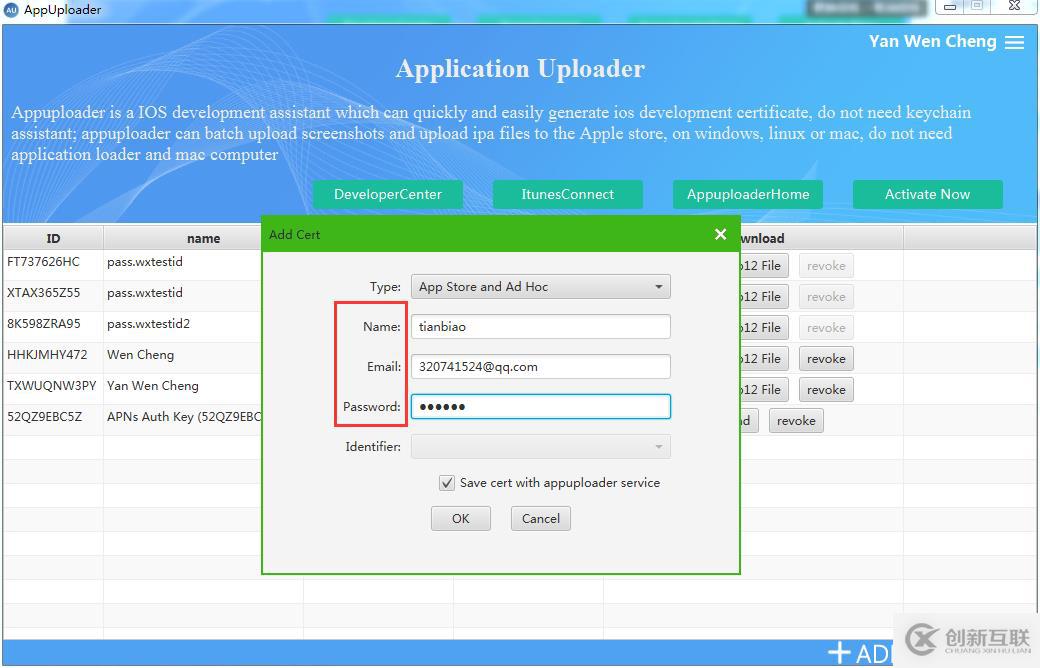Click the AppUploader logo in title bar
1040x668 pixels.
click(11, 9)
